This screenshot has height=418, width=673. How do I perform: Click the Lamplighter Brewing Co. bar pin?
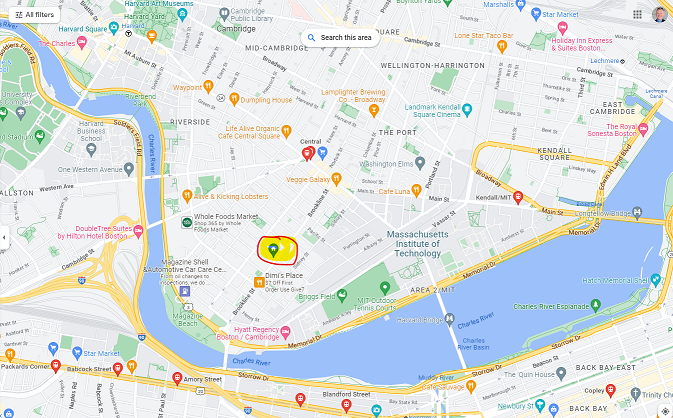[374, 111]
